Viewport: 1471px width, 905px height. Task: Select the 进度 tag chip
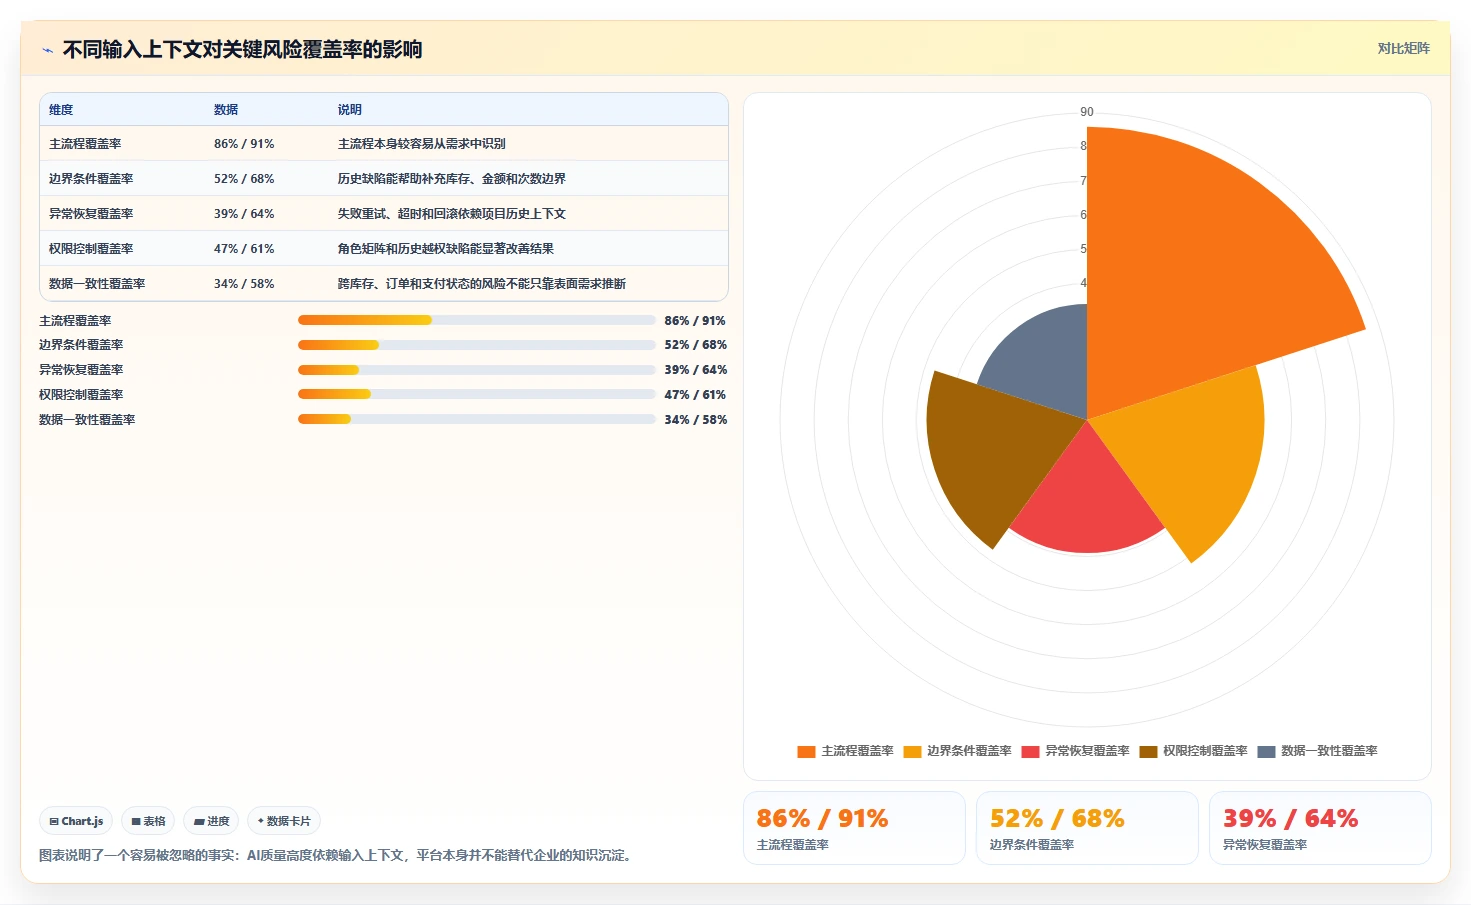[211, 821]
